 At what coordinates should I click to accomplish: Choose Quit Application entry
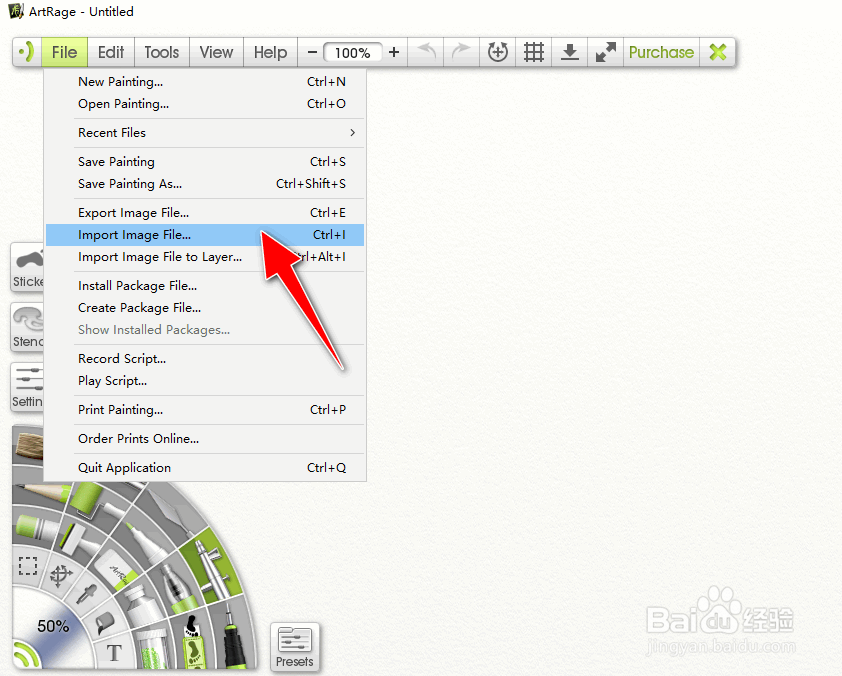tap(205, 468)
